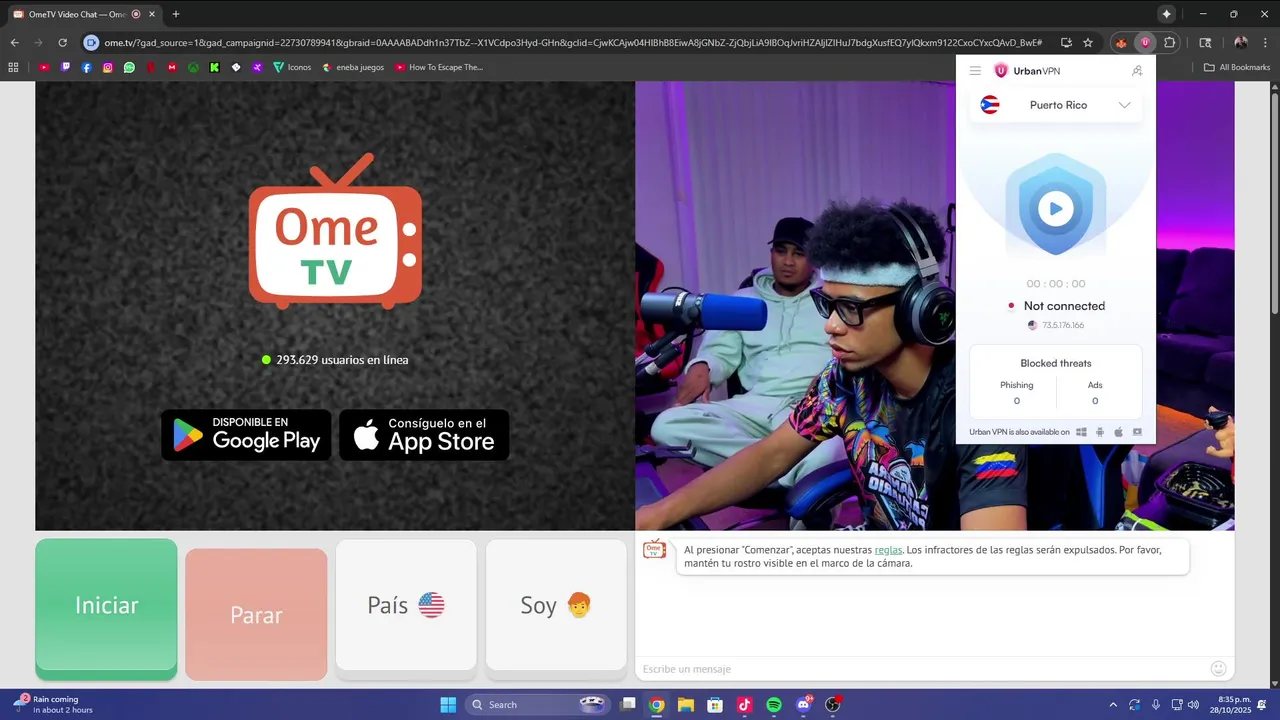Viewport: 1280px width, 720px height.
Task: Open a new browser tab
Action: pos(176,14)
